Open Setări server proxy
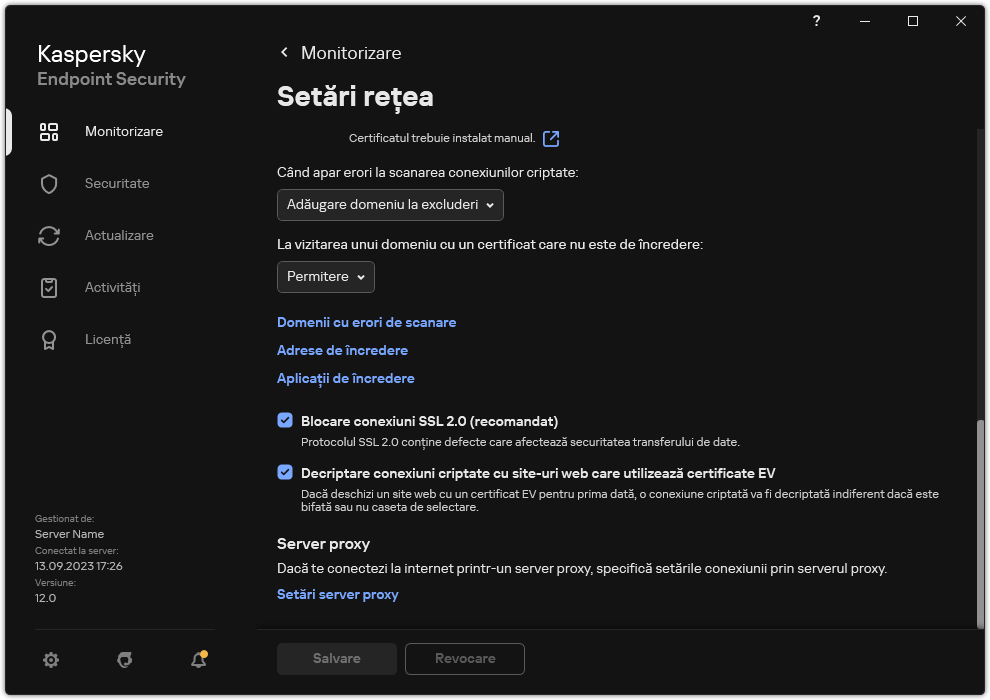 [x=337, y=594]
